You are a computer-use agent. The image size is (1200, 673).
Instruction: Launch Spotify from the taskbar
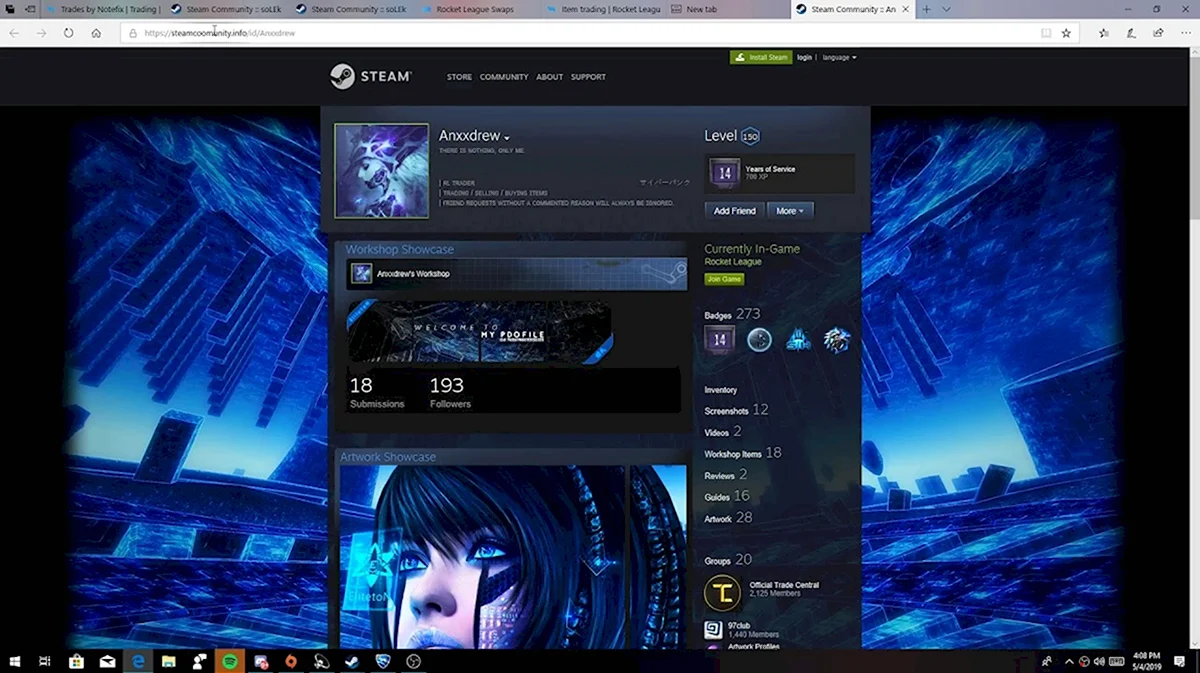[229, 661]
